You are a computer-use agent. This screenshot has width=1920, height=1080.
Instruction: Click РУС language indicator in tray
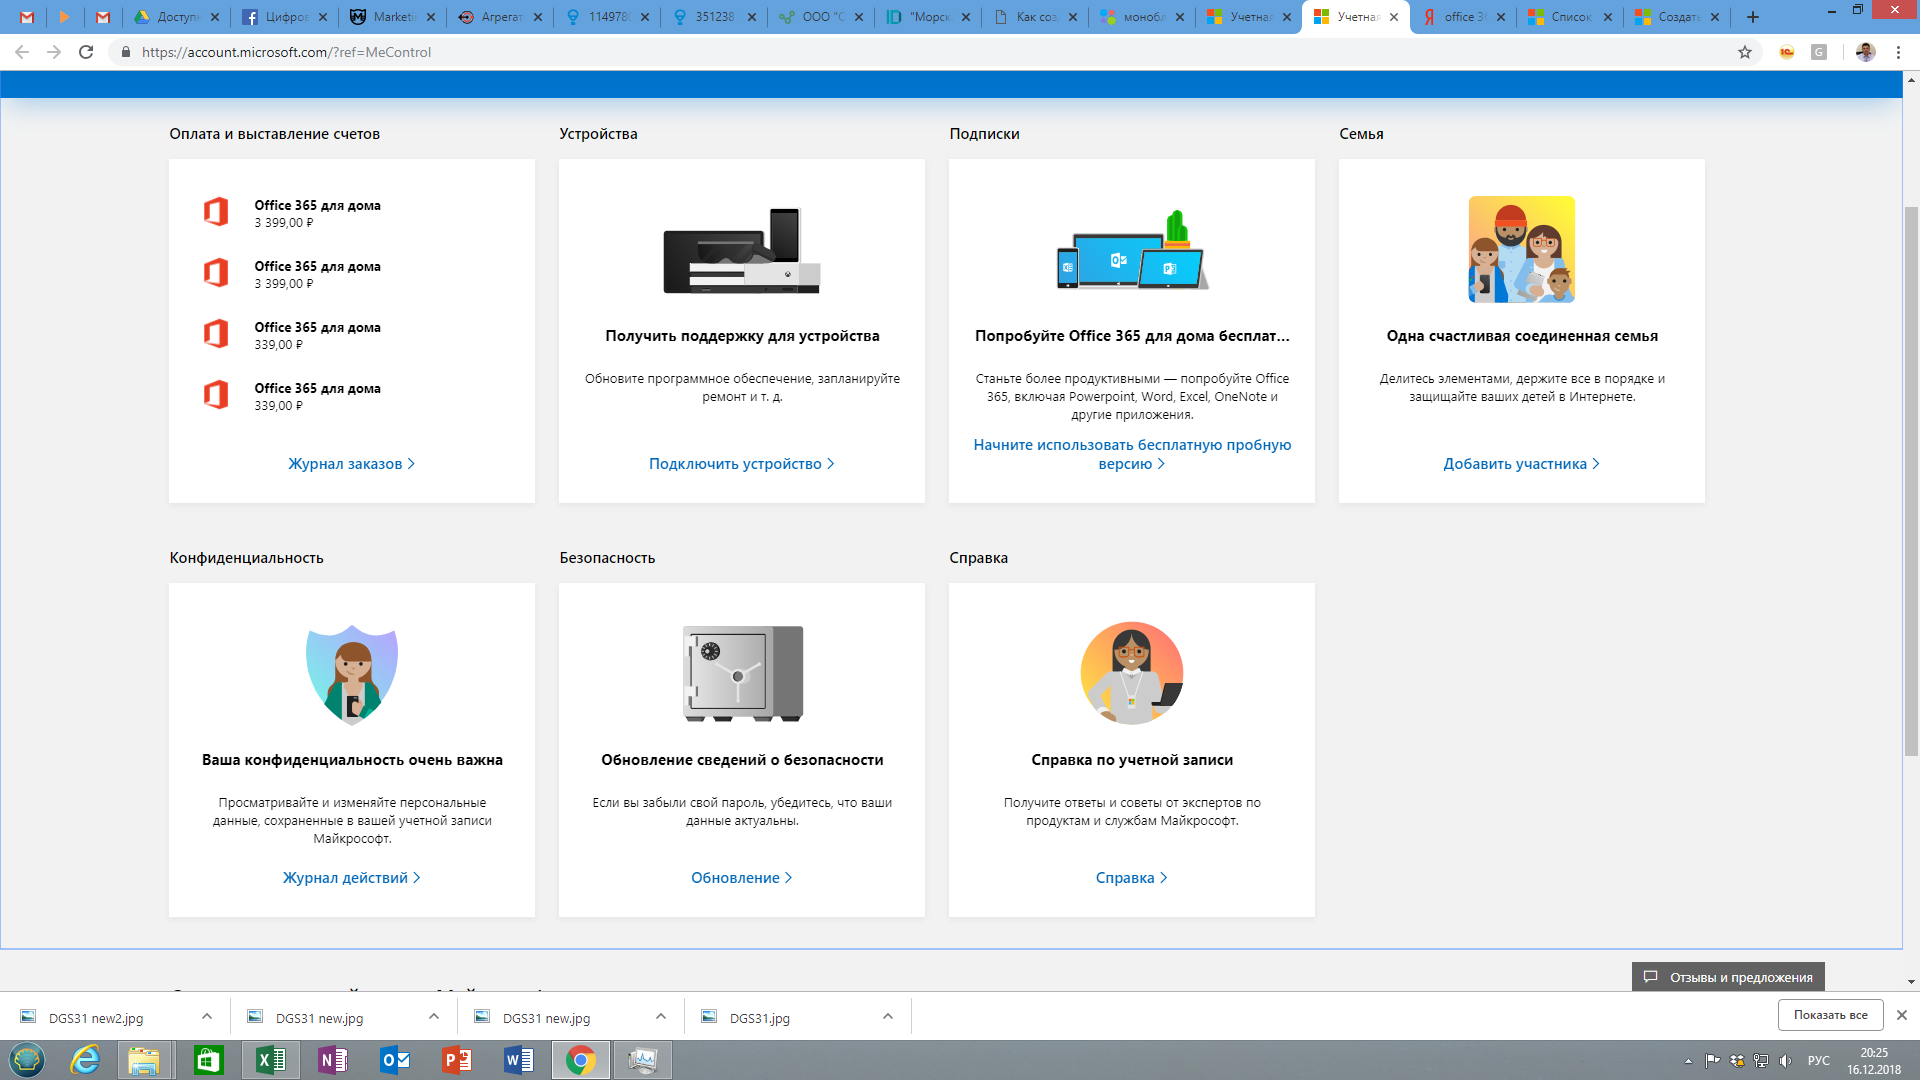click(x=1819, y=1061)
